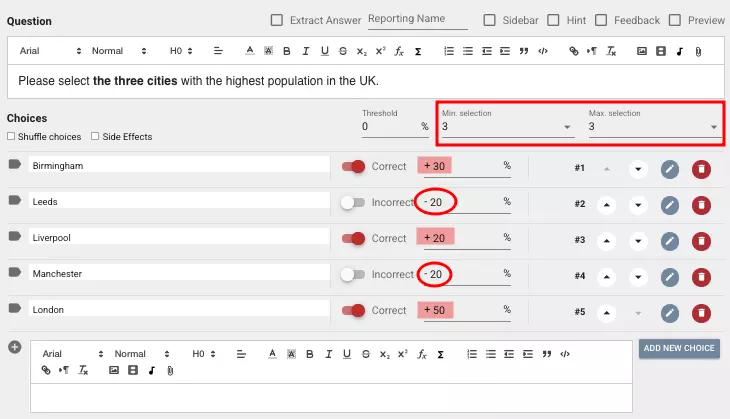Insert video in question toolbar
This screenshot has height=419, width=730.
click(x=661, y=51)
